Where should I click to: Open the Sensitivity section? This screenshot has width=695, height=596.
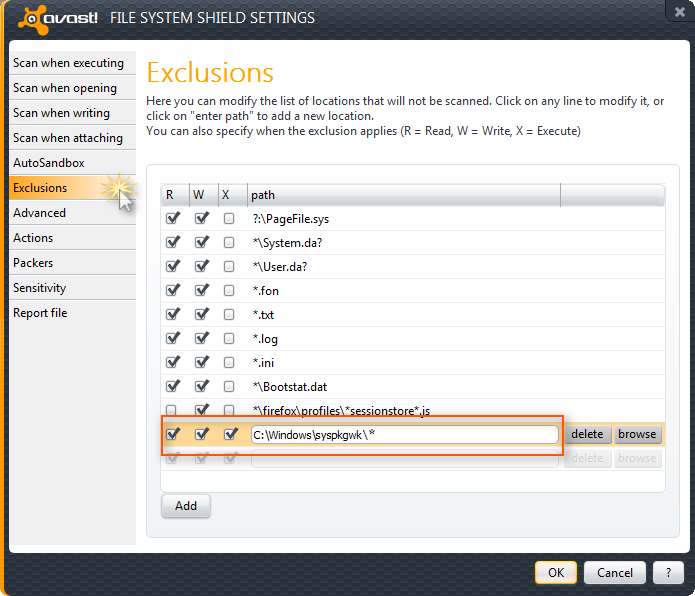(72, 288)
